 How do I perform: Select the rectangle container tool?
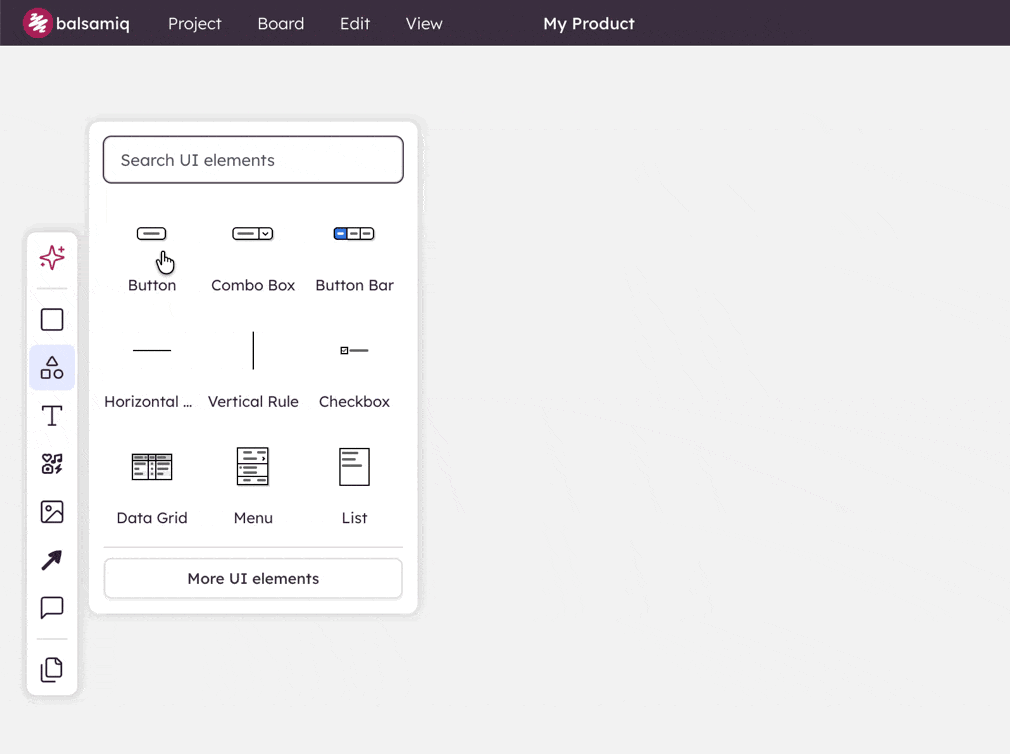pos(52,319)
